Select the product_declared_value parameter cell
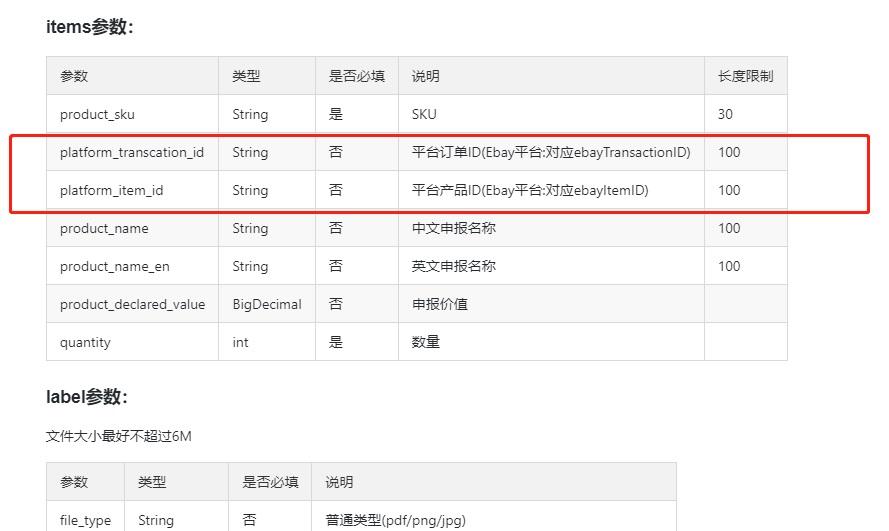The image size is (889, 531). click(x=132, y=304)
